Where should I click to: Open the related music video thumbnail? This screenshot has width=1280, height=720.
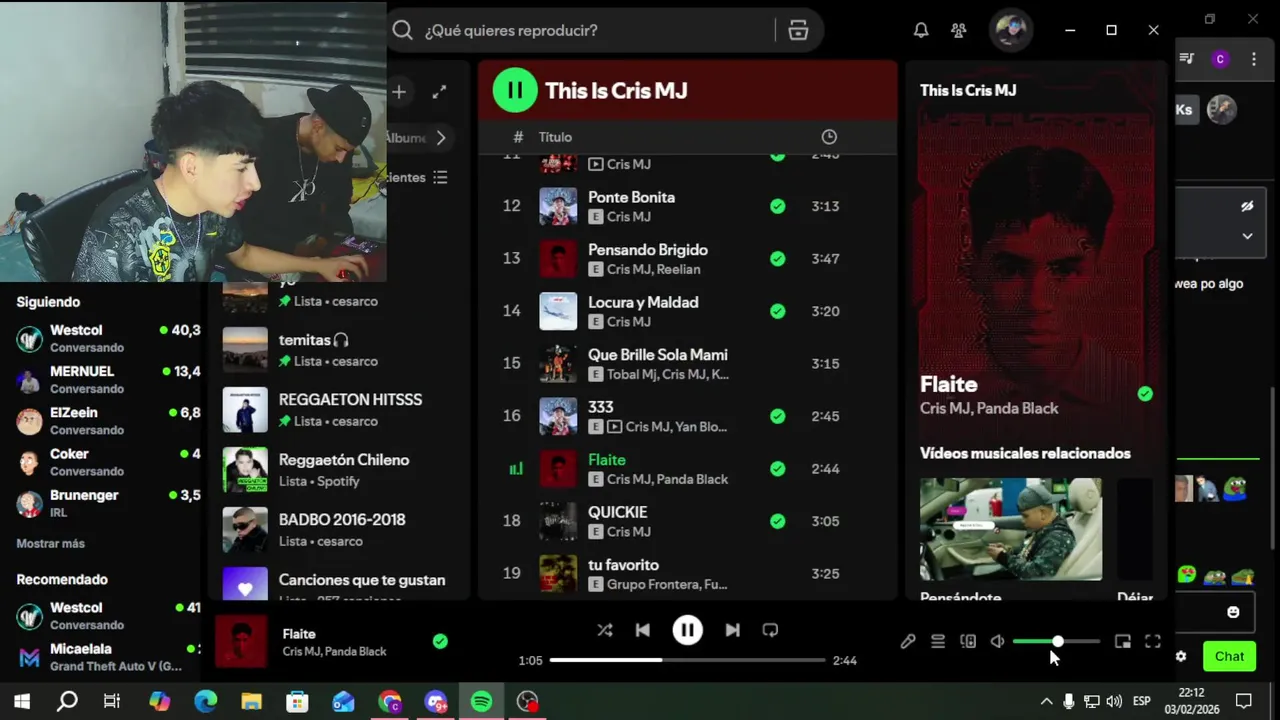click(1011, 529)
